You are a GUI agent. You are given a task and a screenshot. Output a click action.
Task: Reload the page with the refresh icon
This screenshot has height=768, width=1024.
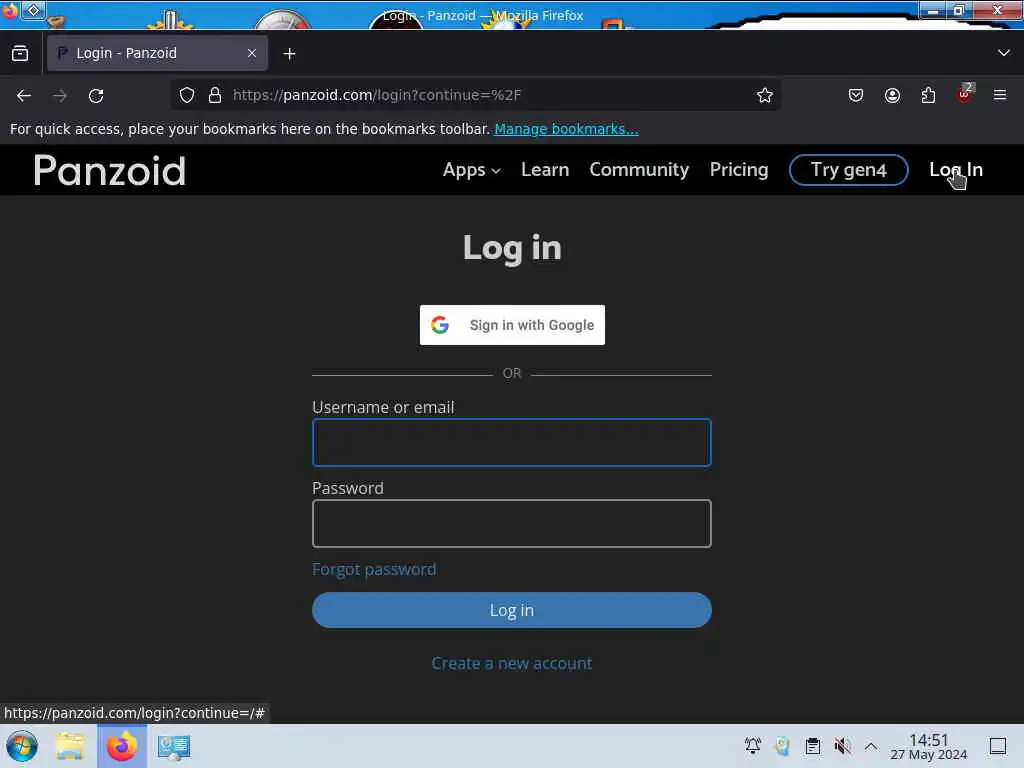[x=96, y=96]
